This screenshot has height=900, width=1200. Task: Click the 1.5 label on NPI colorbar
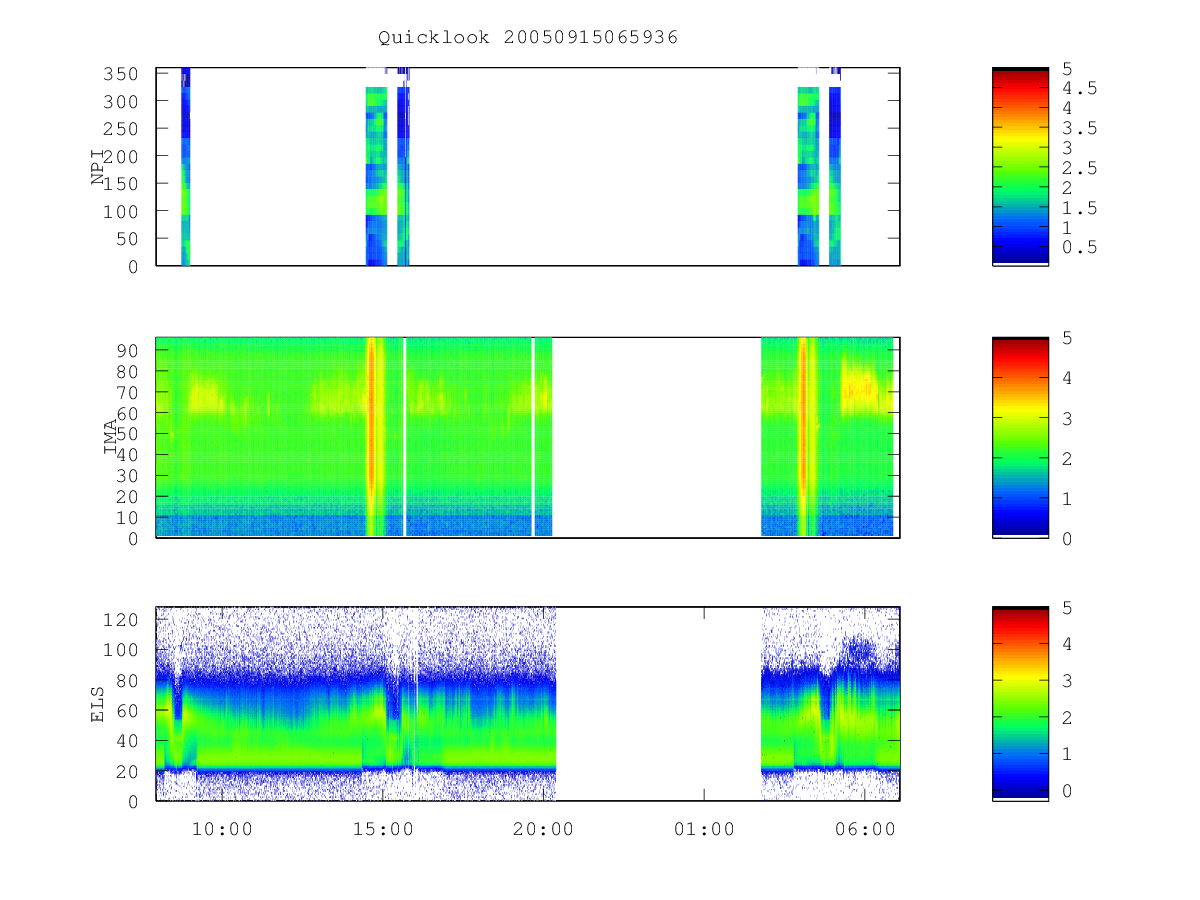pos(1079,208)
